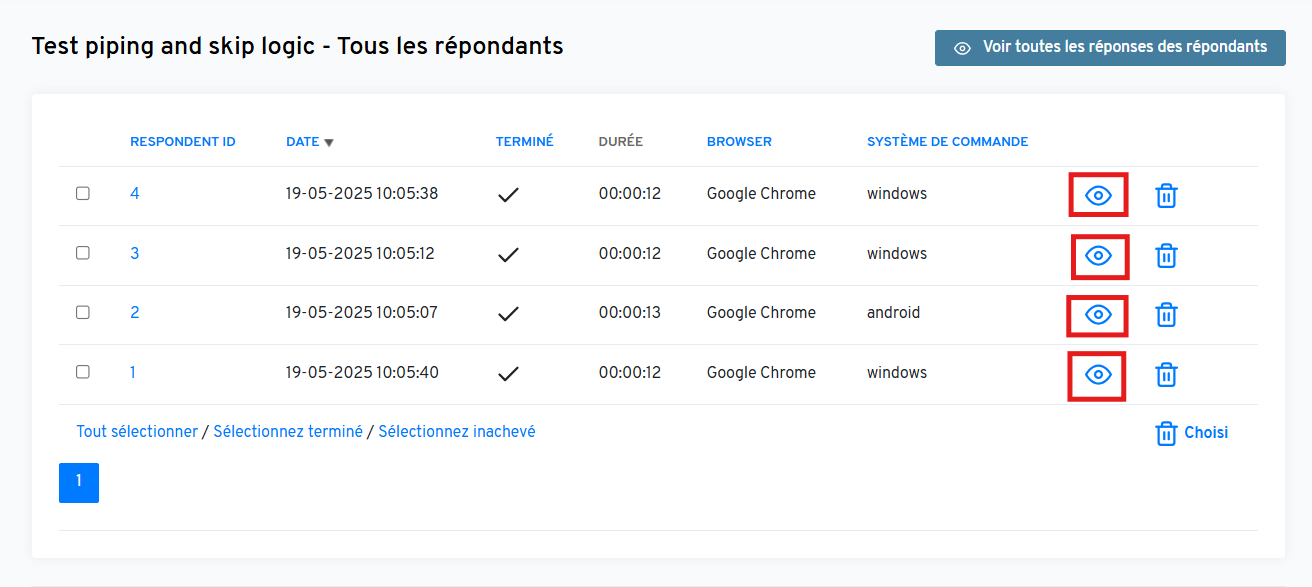The width and height of the screenshot is (1312, 587).
Task: Select respondent 3 checkbox
Action: 83,253
